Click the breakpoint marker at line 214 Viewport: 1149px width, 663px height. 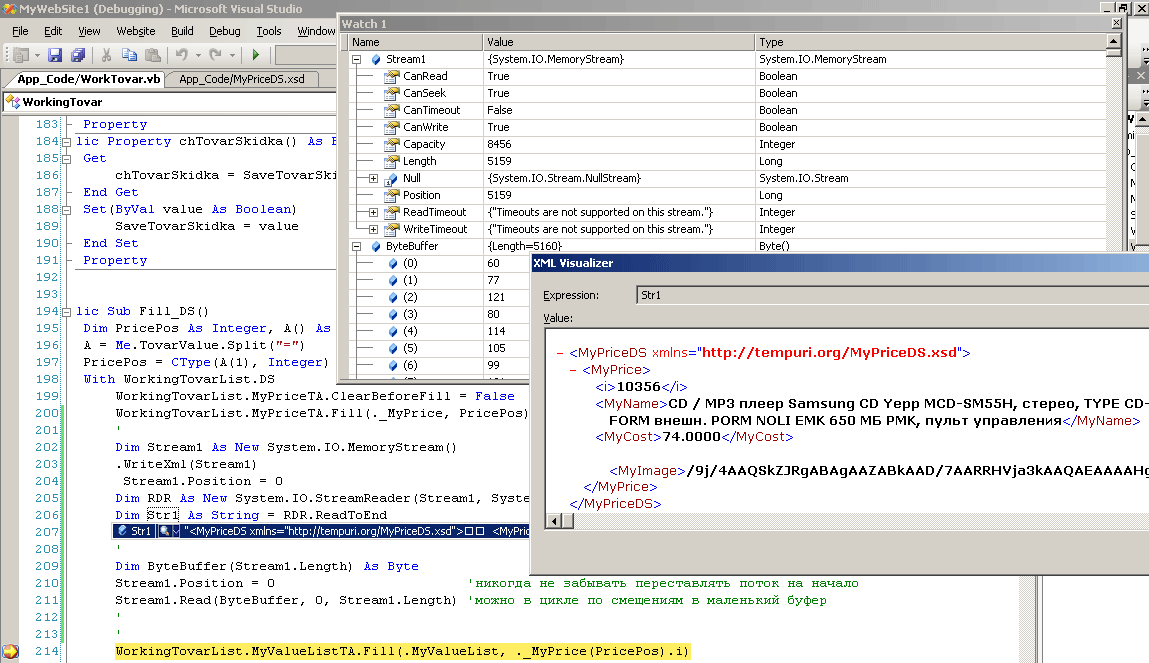coord(10,652)
